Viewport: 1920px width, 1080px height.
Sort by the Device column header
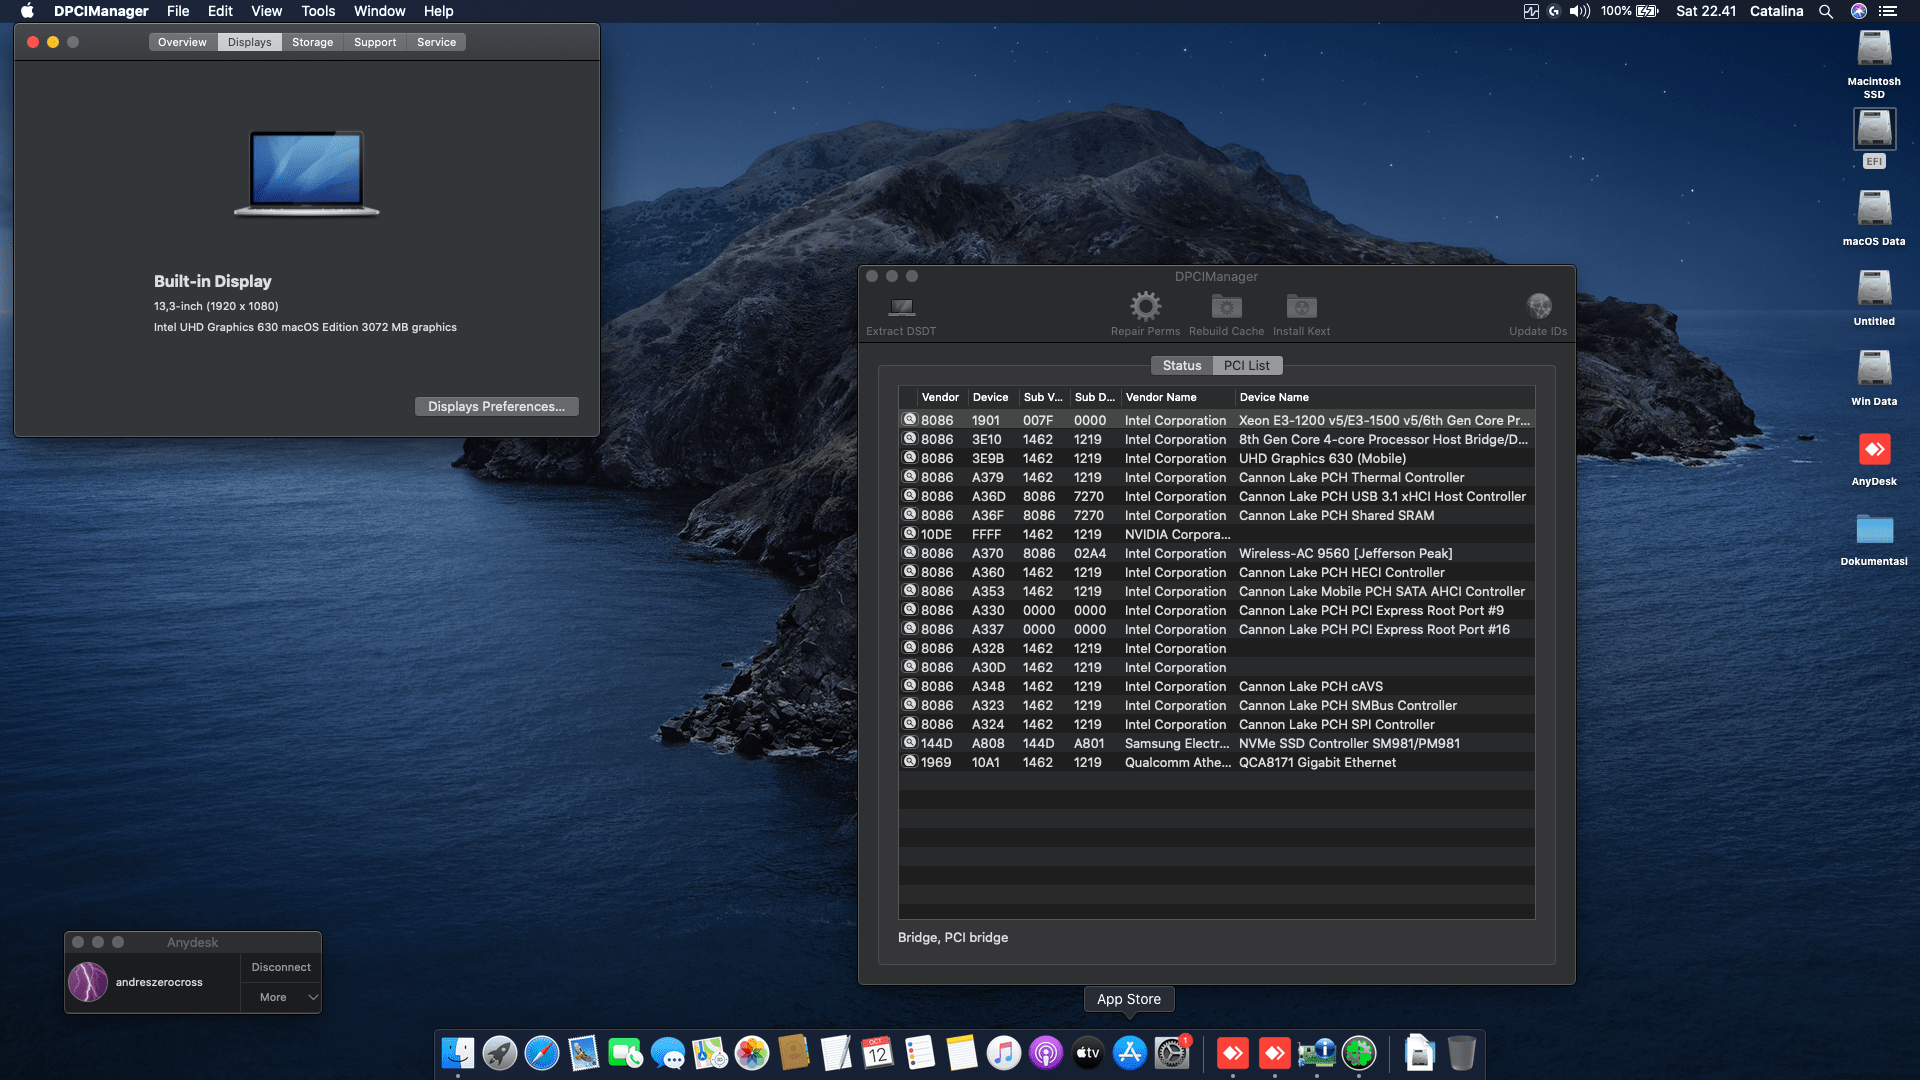pyautogui.click(x=993, y=397)
